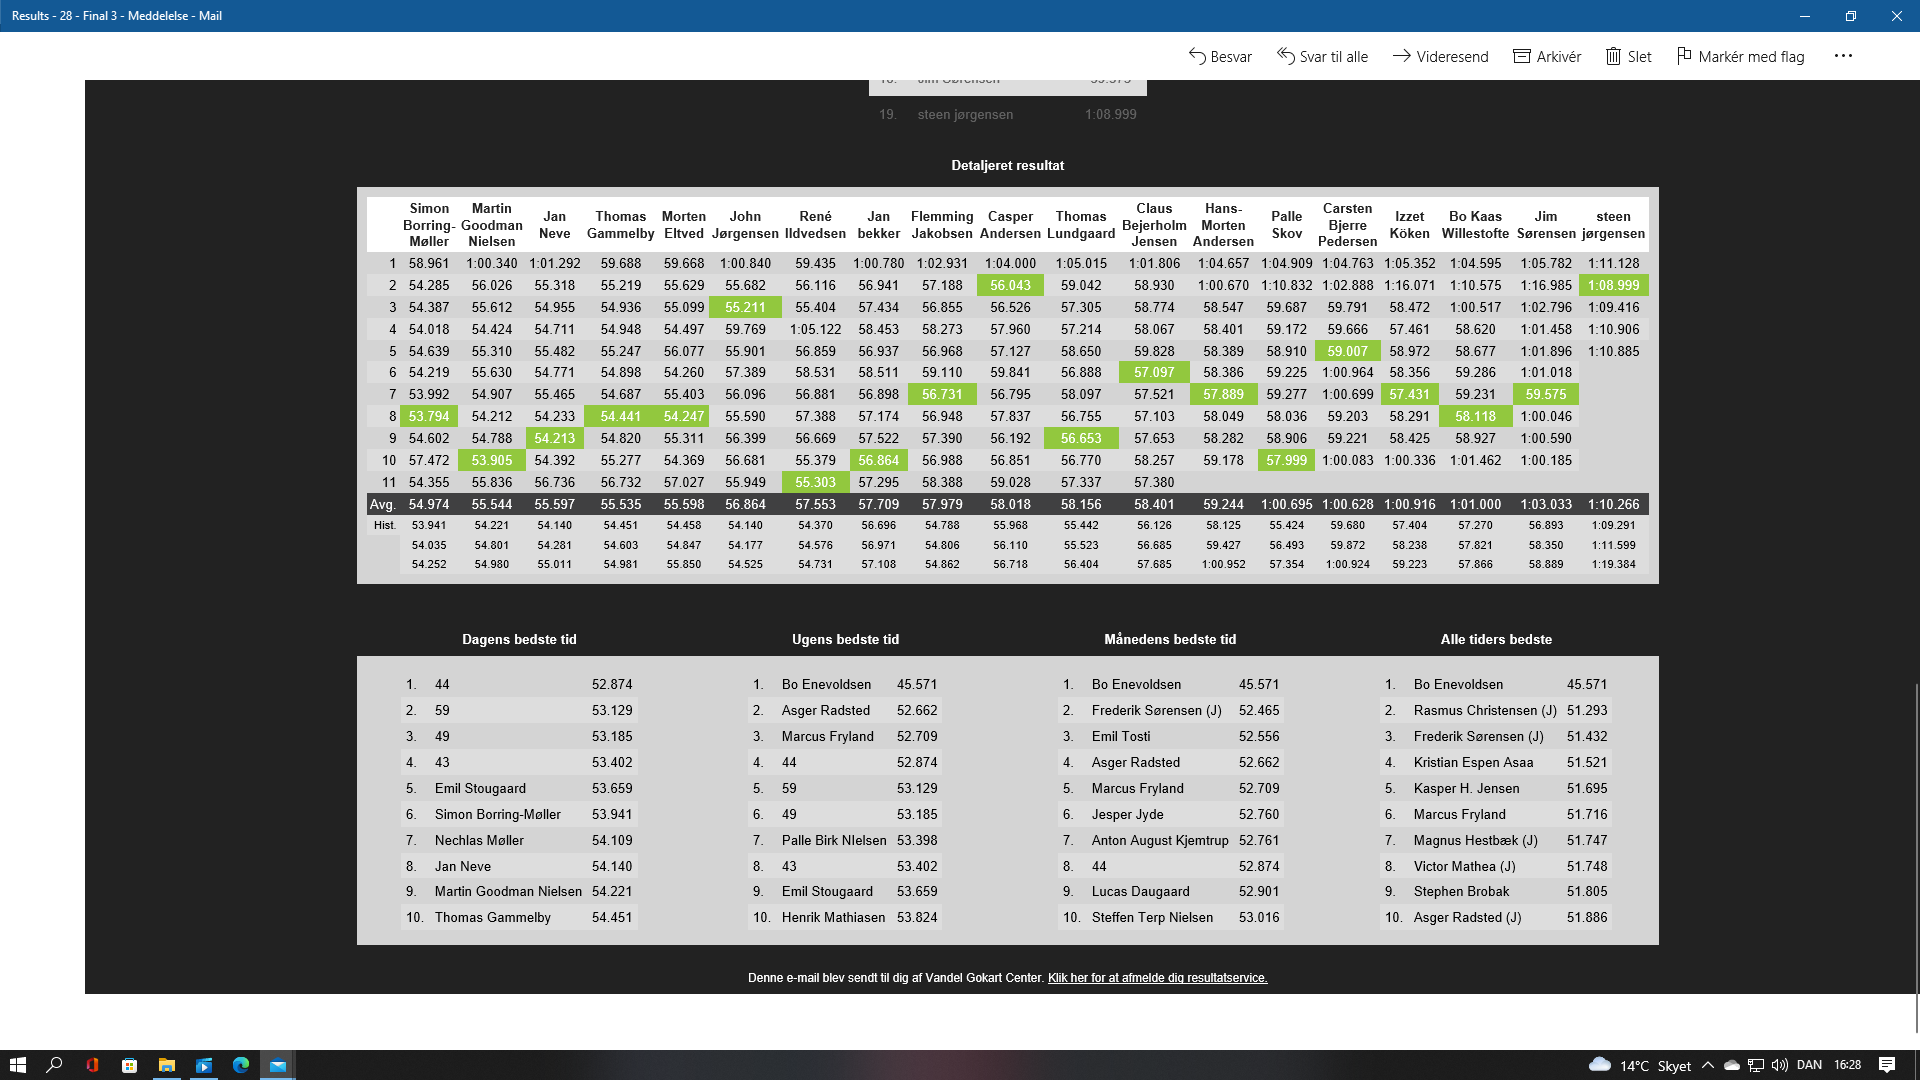Click the Morten Eltved column header

[684, 225]
